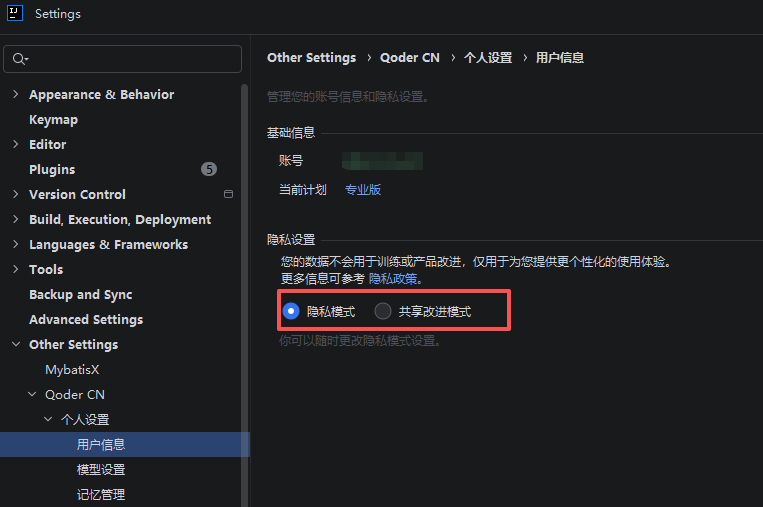Select MybatisX under Other Settings
This screenshot has width=763, height=507.
coord(72,370)
